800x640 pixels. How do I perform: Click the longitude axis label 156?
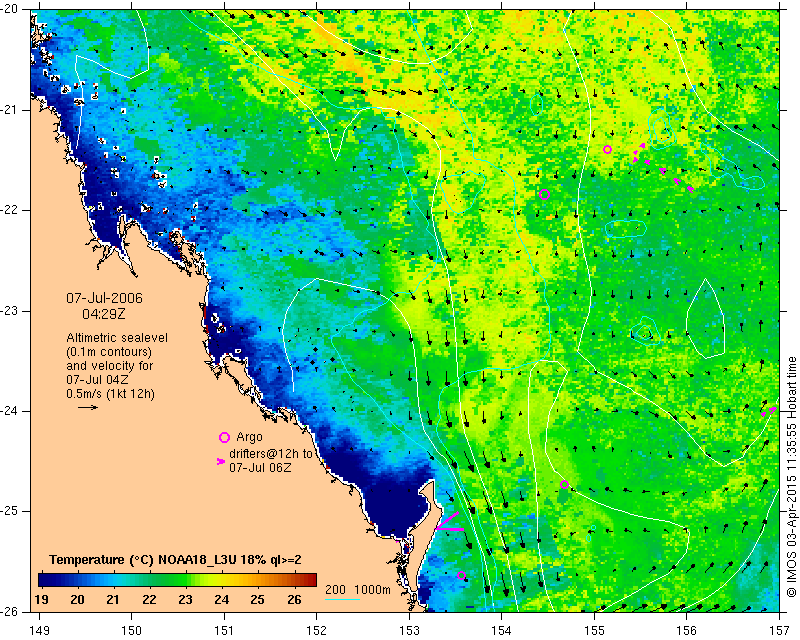point(687,630)
